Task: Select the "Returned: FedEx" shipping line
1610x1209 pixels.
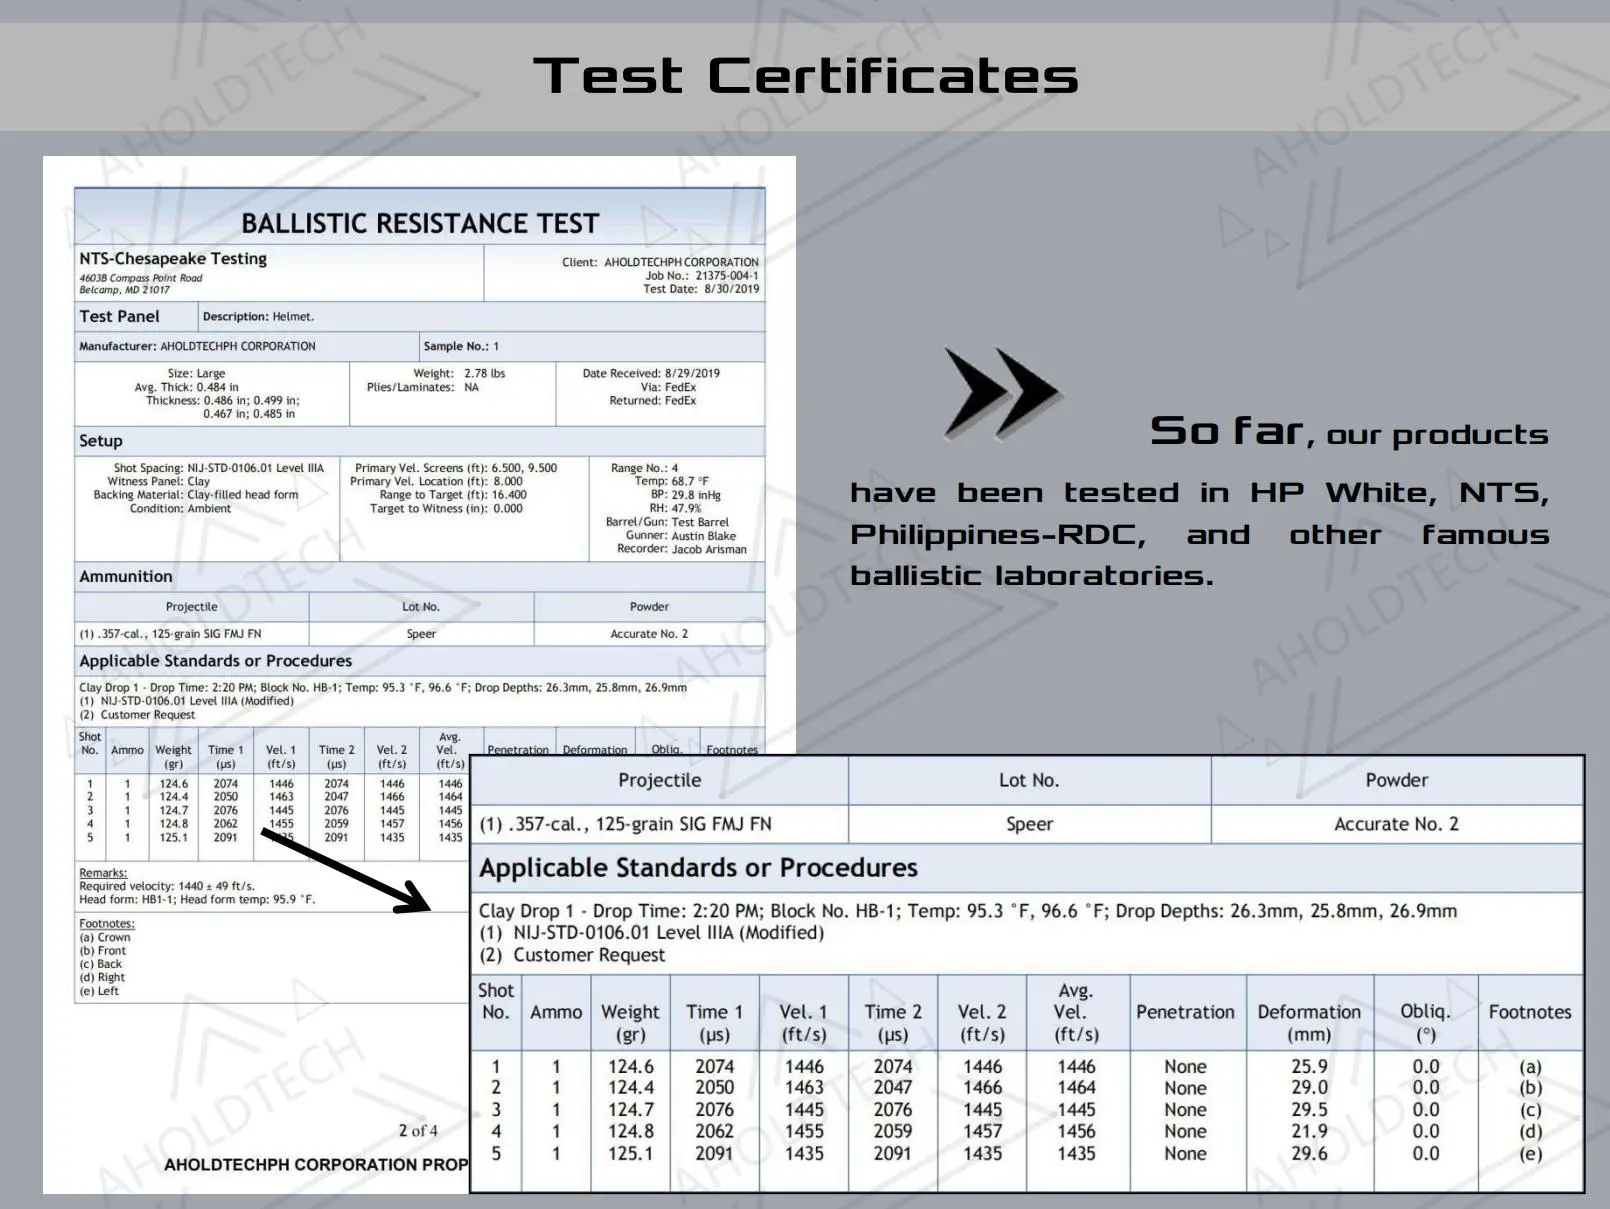Action: (653, 400)
